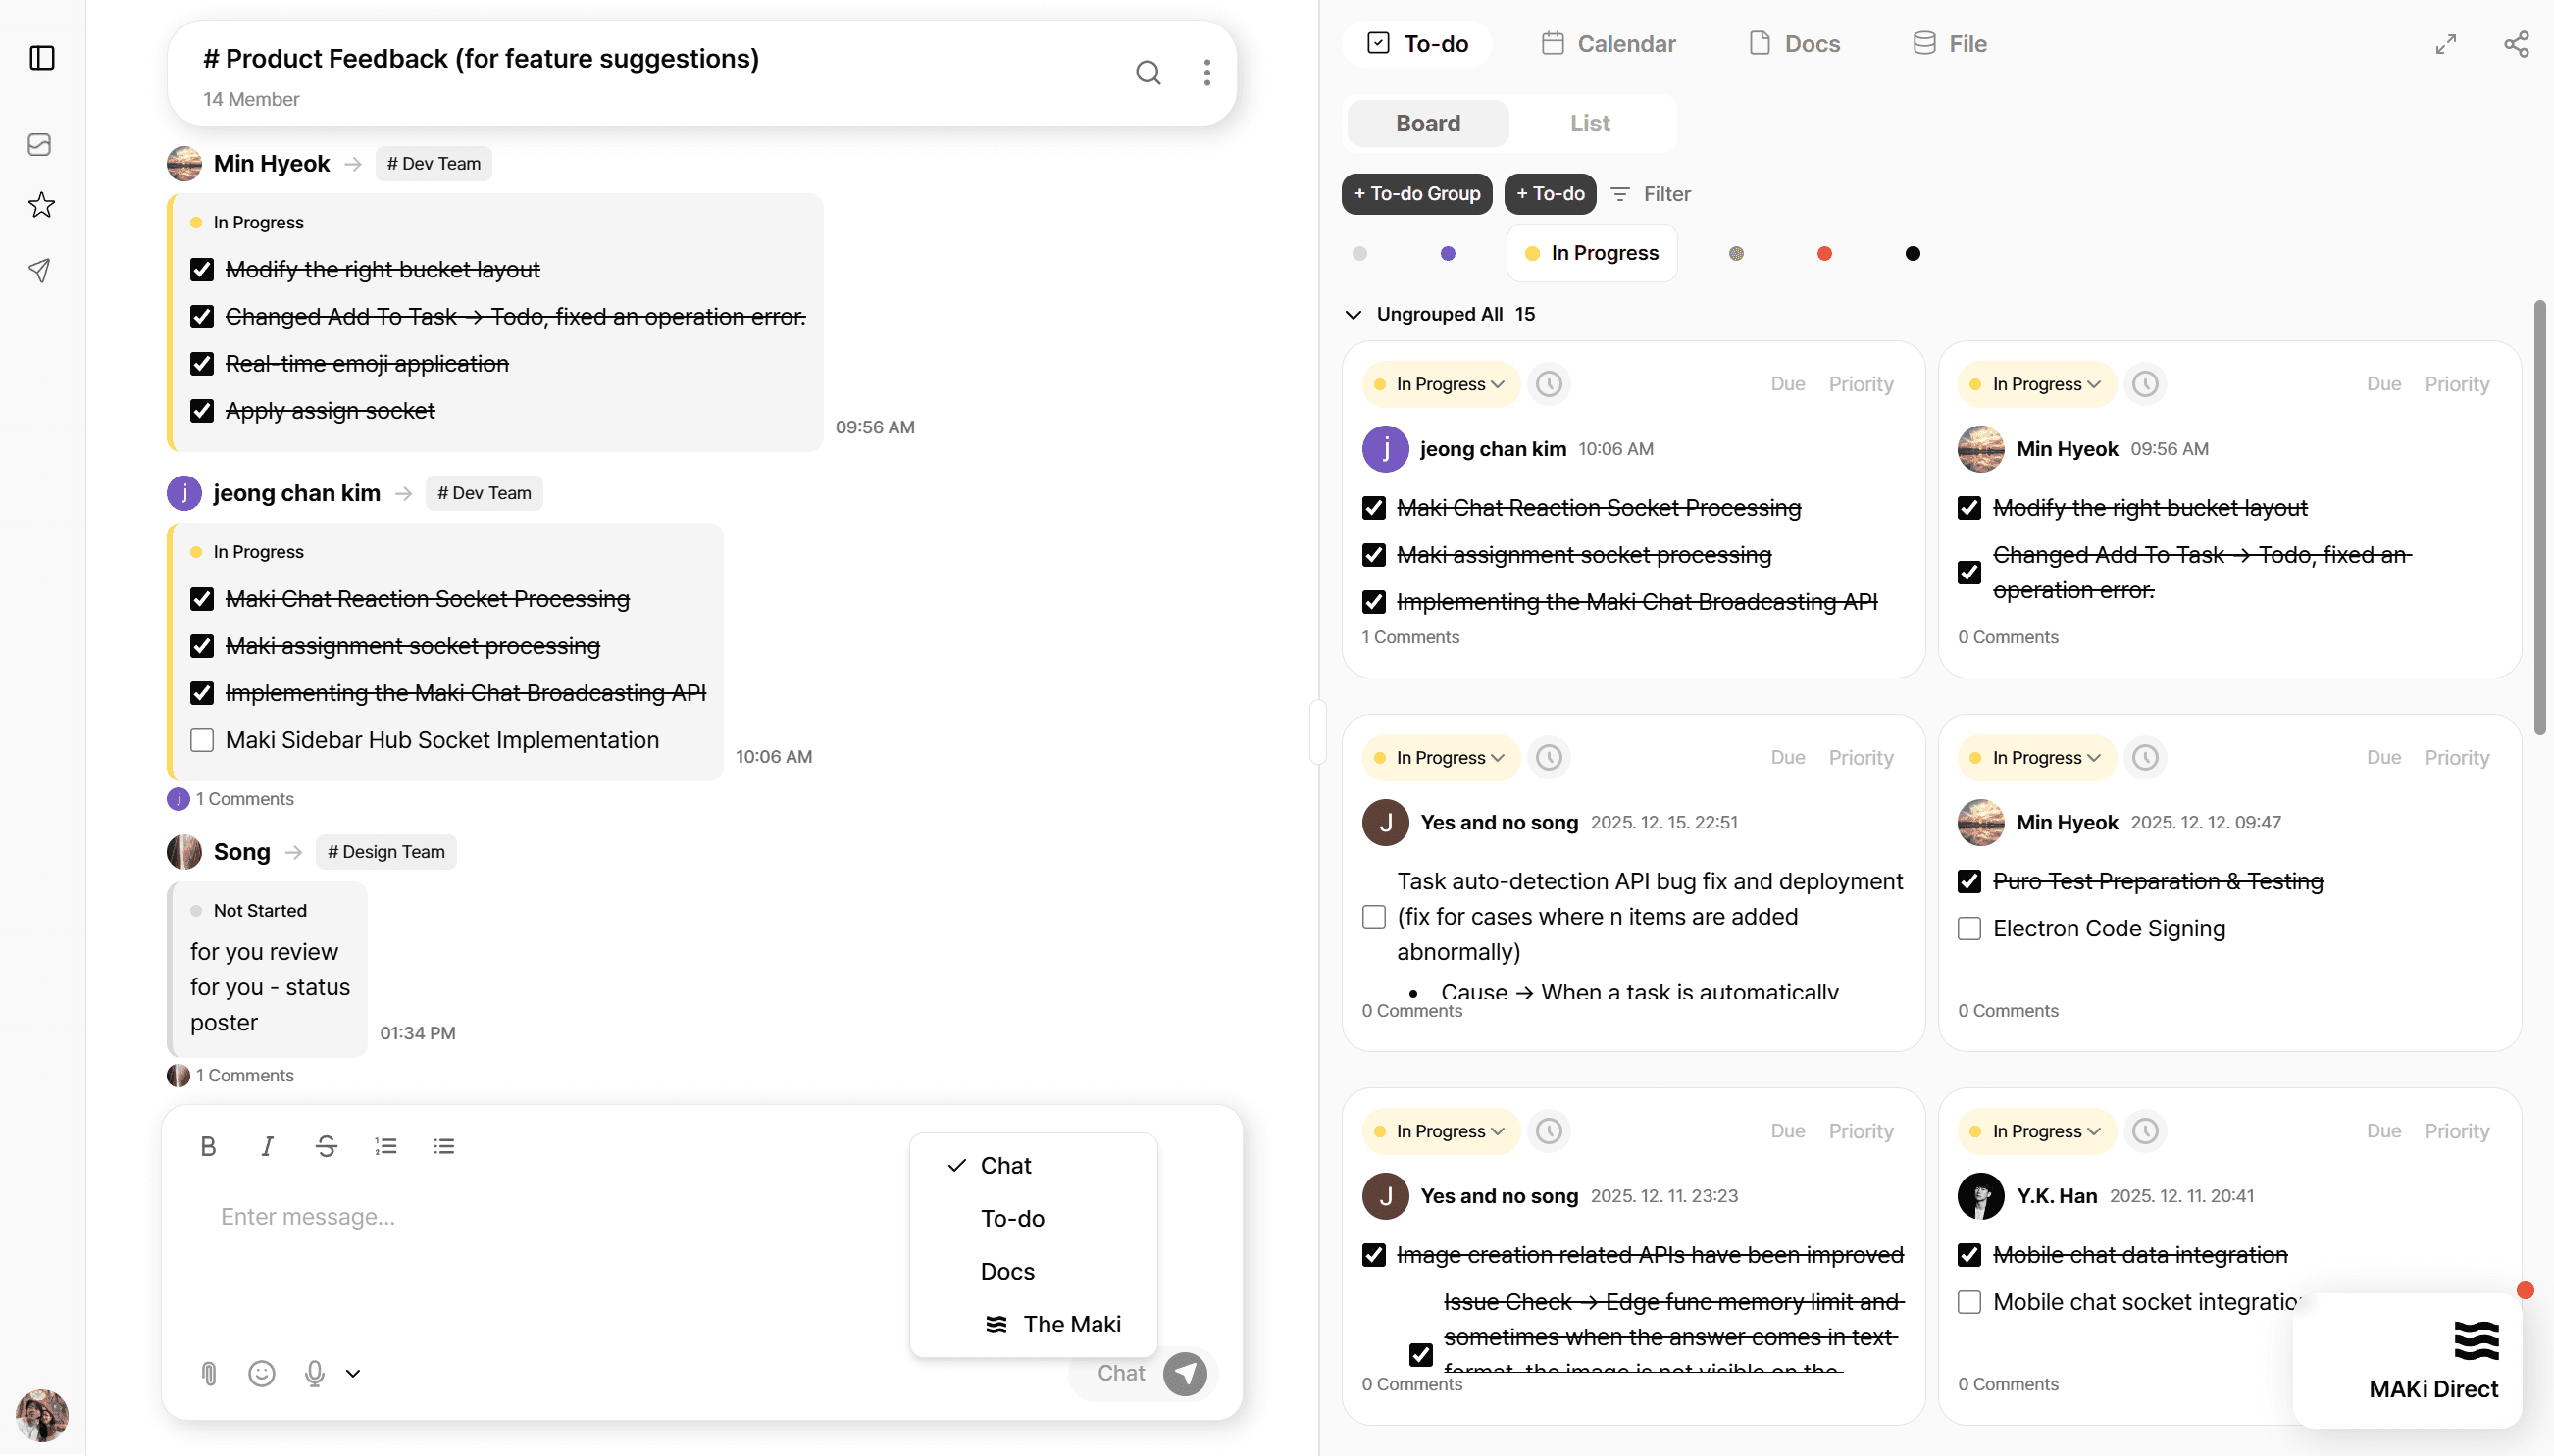The width and height of the screenshot is (2554, 1456).
Task: Uncheck Modify the right bucket layout in chat
Action: point(202,269)
